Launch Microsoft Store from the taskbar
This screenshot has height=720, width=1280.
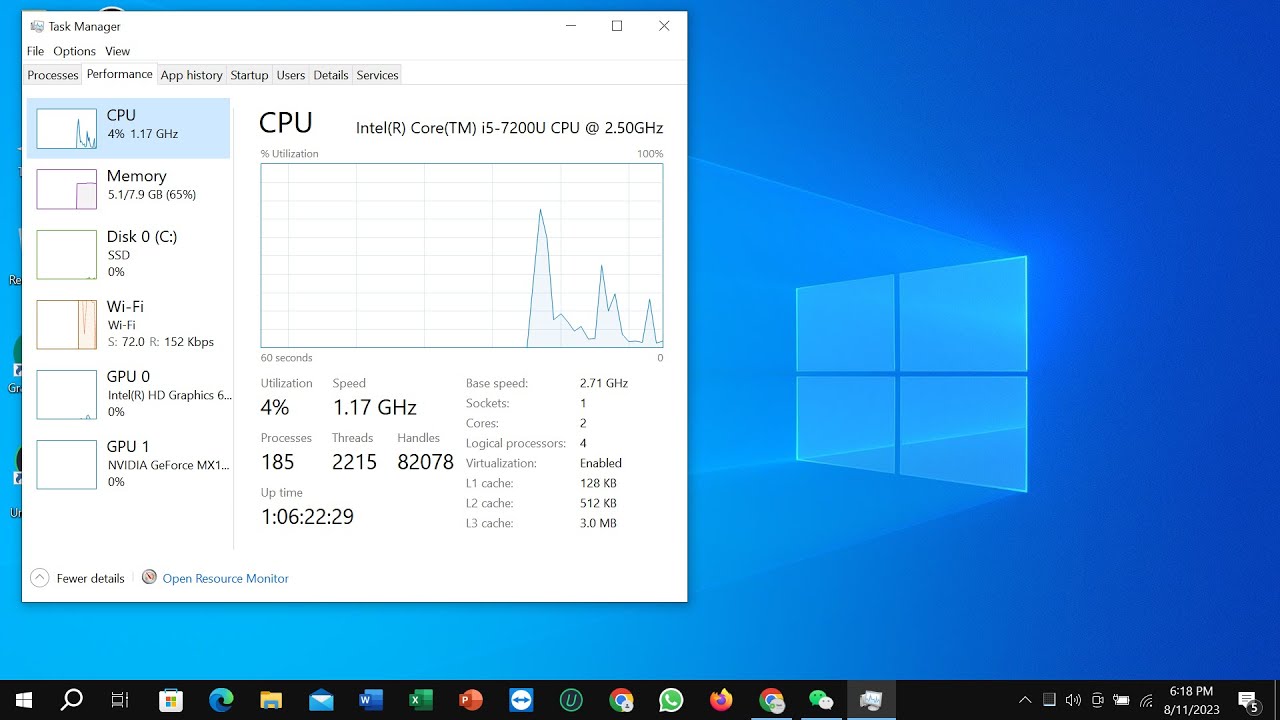(171, 700)
